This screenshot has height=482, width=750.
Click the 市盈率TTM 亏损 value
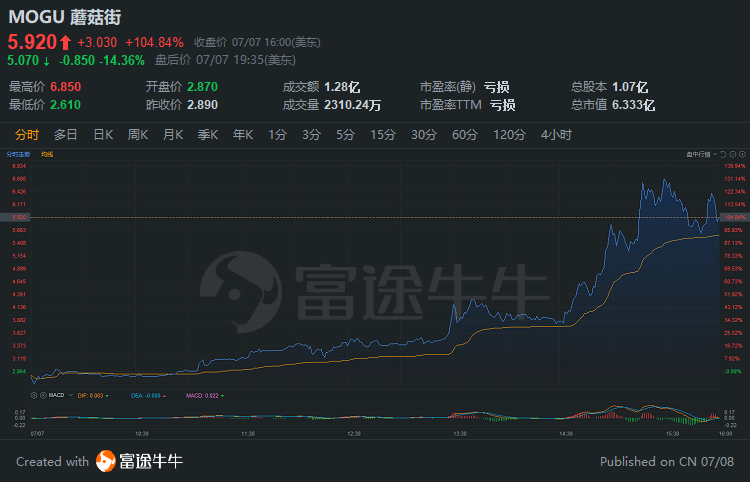[503, 105]
